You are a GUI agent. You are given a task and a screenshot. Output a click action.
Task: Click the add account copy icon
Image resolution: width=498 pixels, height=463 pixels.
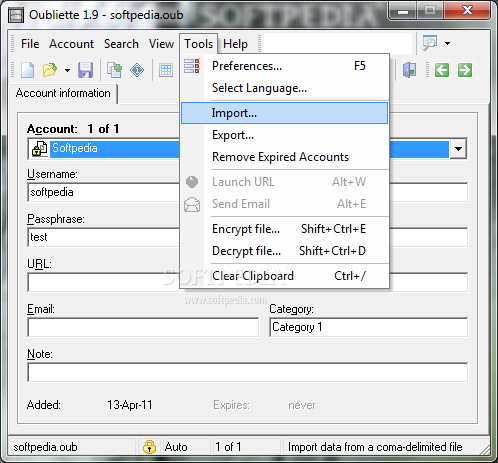coord(114,70)
